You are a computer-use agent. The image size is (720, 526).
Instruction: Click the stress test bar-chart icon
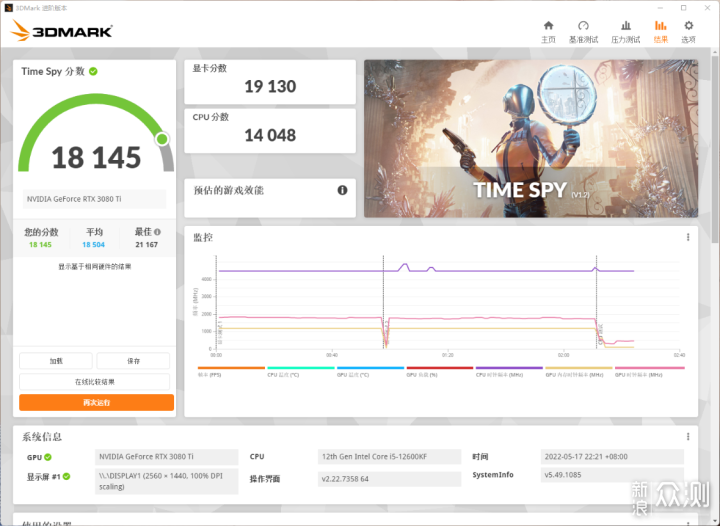[x=625, y=26]
